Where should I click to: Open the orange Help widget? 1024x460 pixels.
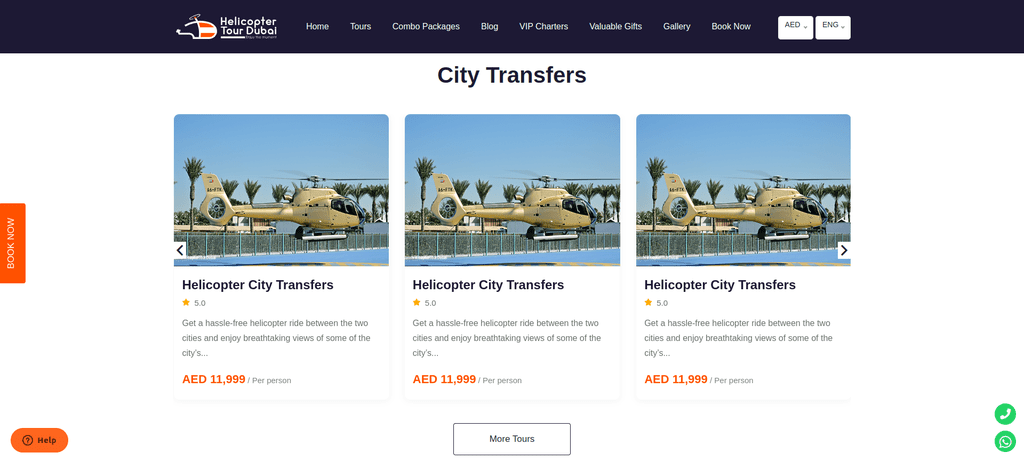pos(39,440)
